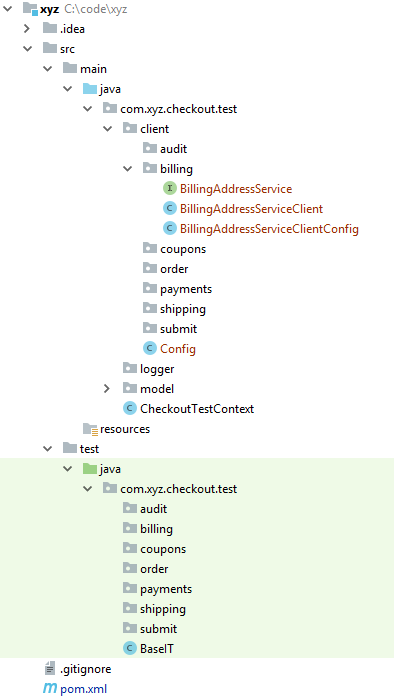Screen dimensions: 394x699
Task: Collapse the client billing package chevron
Action: tap(127, 169)
